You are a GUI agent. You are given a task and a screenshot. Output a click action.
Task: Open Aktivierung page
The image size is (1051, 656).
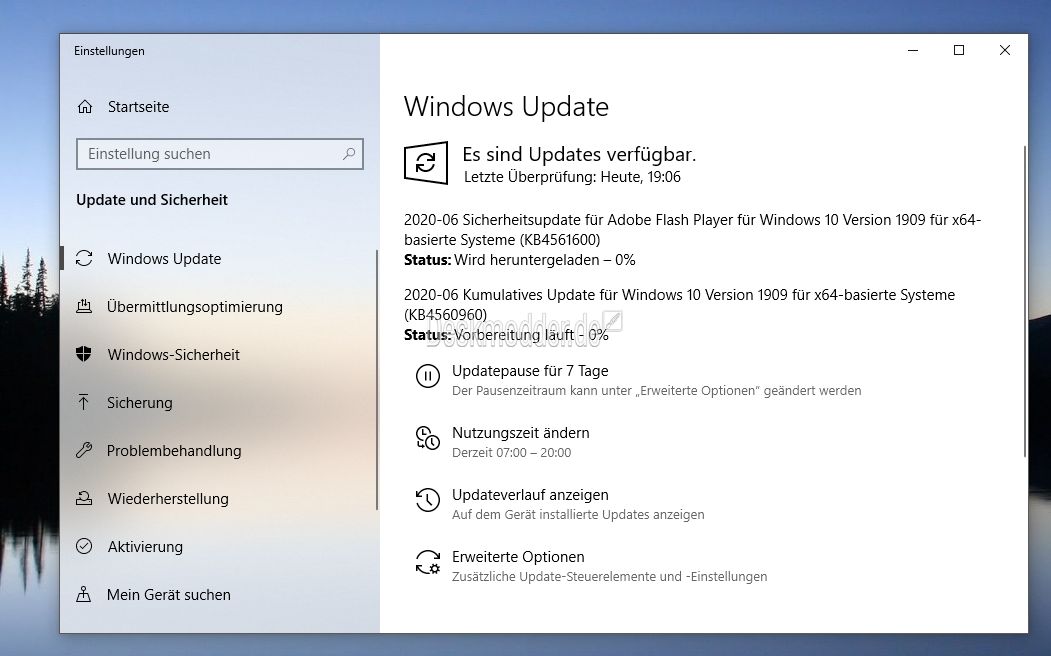(145, 547)
